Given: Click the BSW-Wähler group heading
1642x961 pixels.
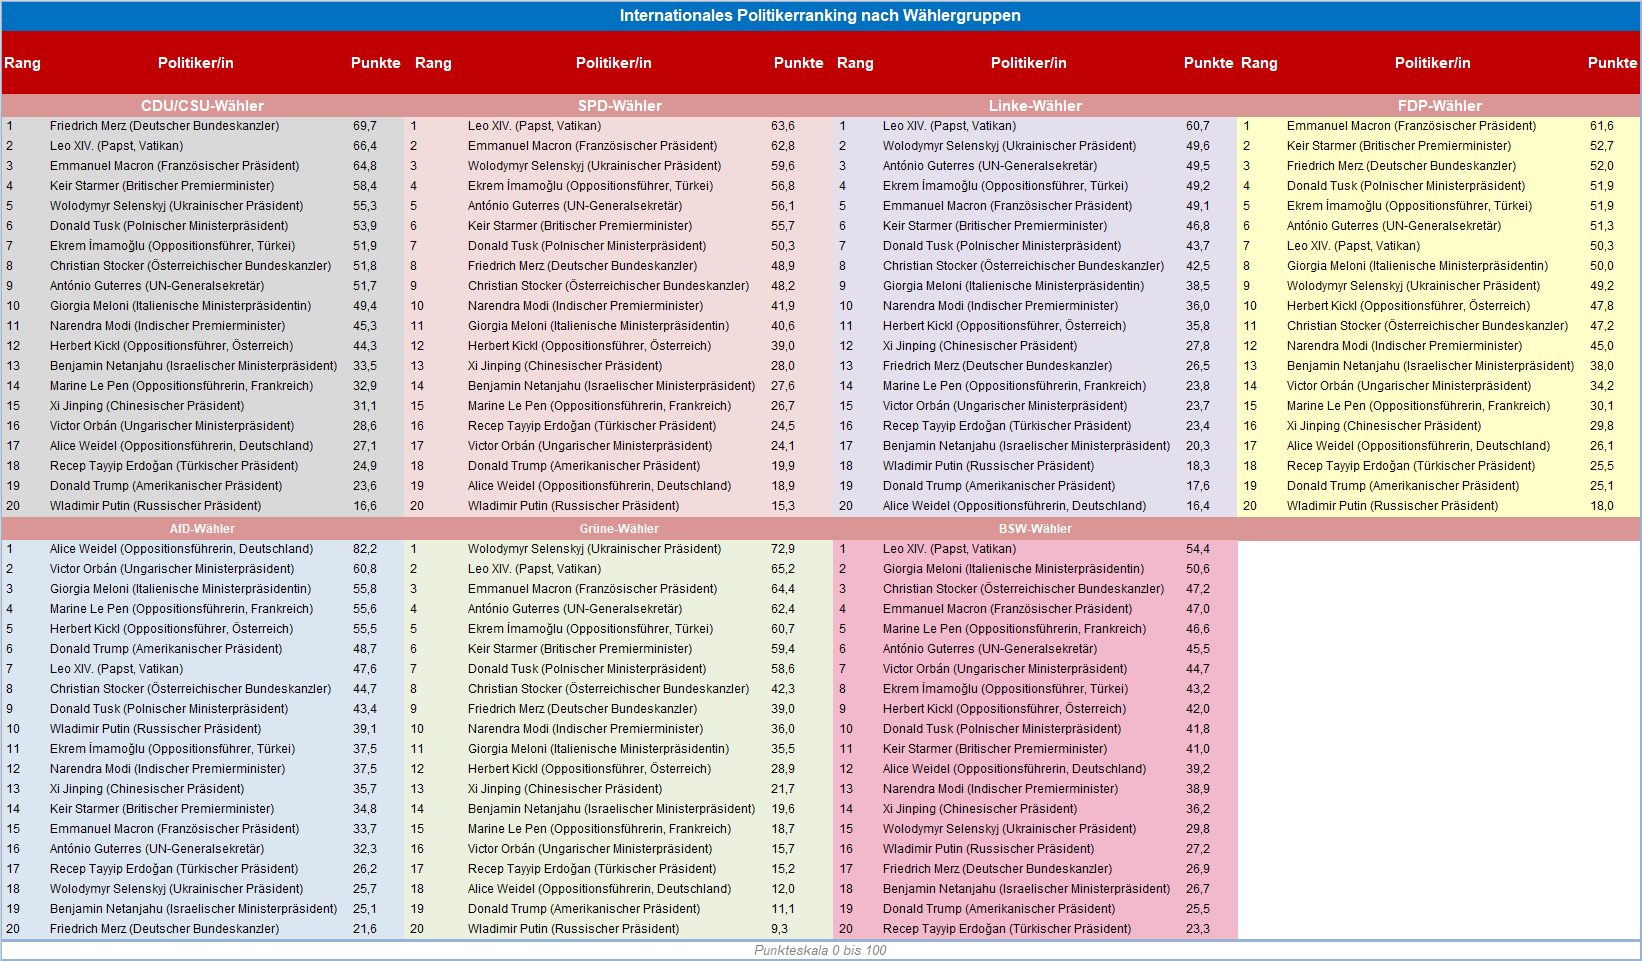Looking at the screenshot, I should point(1035,529).
